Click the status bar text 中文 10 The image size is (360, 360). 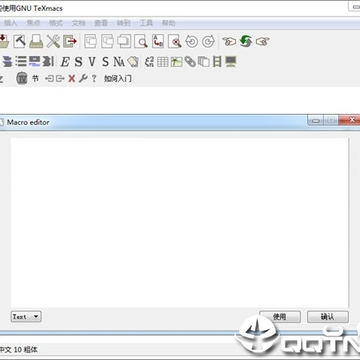click(x=11, y=350)
